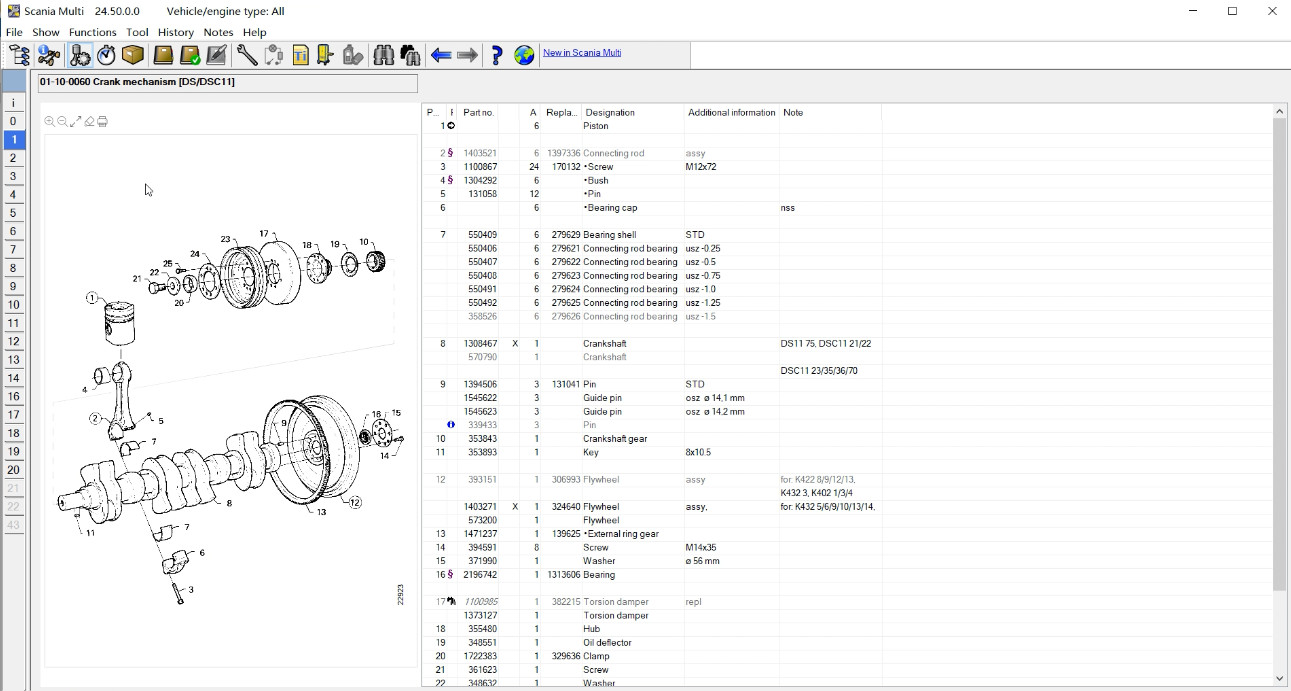Select side tab '2'

(x=13, y=158)
